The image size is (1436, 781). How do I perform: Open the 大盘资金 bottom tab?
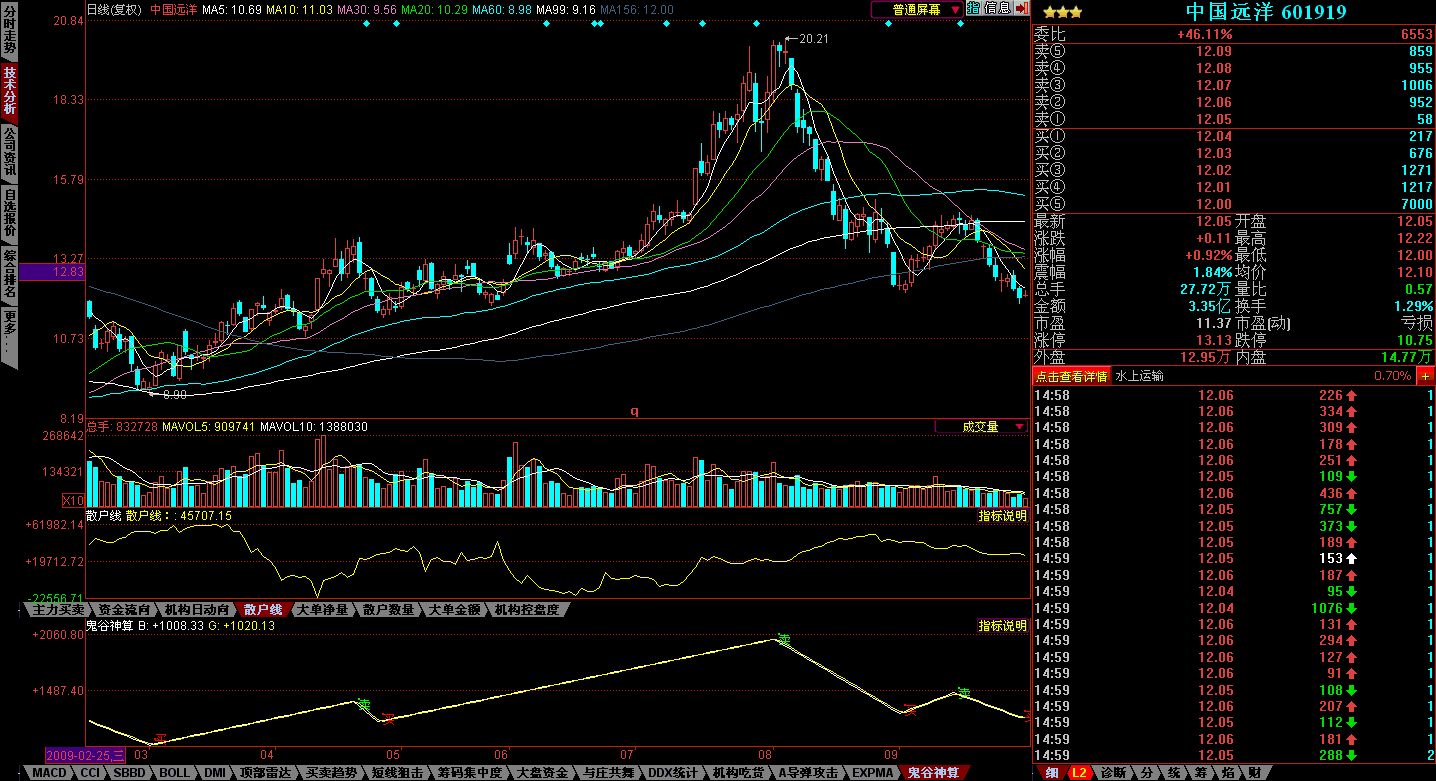point(543,773)
